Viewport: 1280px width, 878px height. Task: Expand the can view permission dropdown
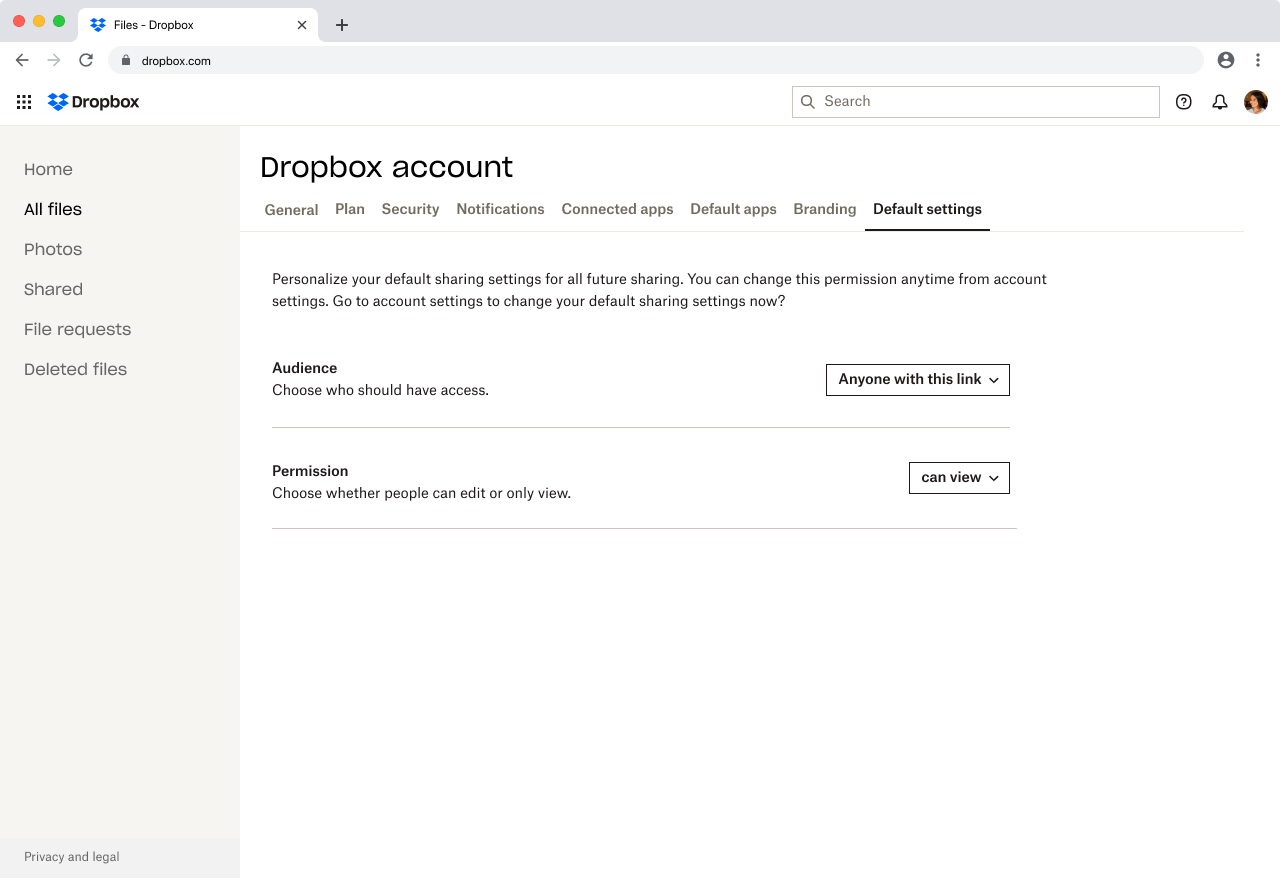point(959,478)
